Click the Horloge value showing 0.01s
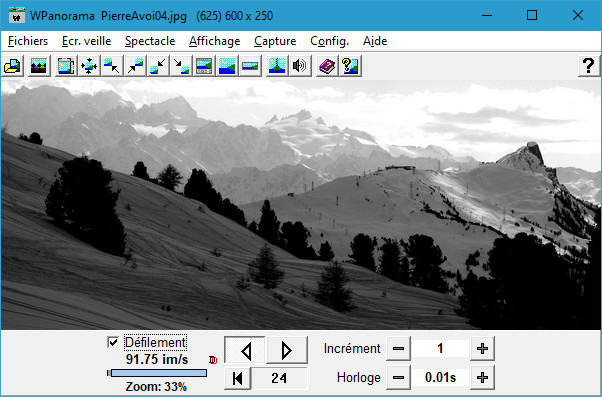This screenshot has width=602, height=397. point(440,377)
